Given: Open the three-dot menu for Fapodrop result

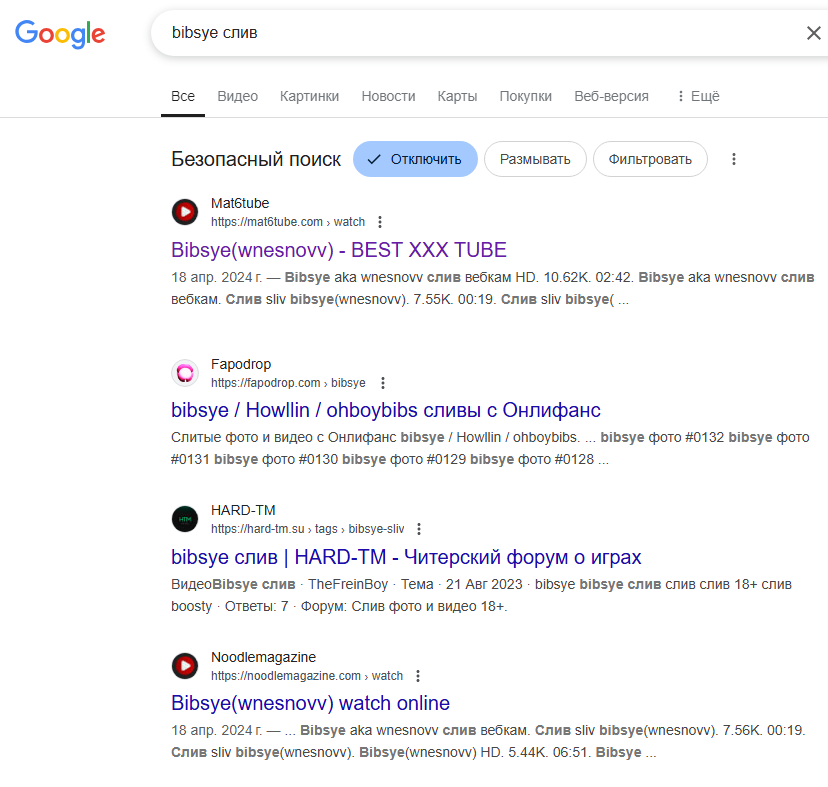Looking at the screenshot, I should pos(383,383).
